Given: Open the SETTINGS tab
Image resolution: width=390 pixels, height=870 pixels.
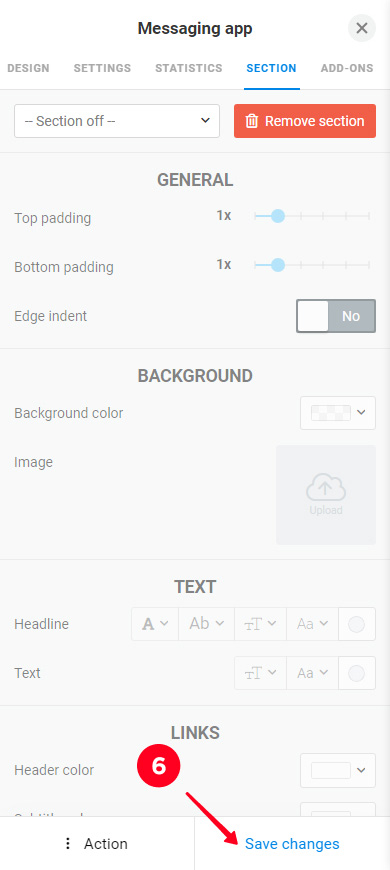Looking at the screenshot, I should click(102, 68).
